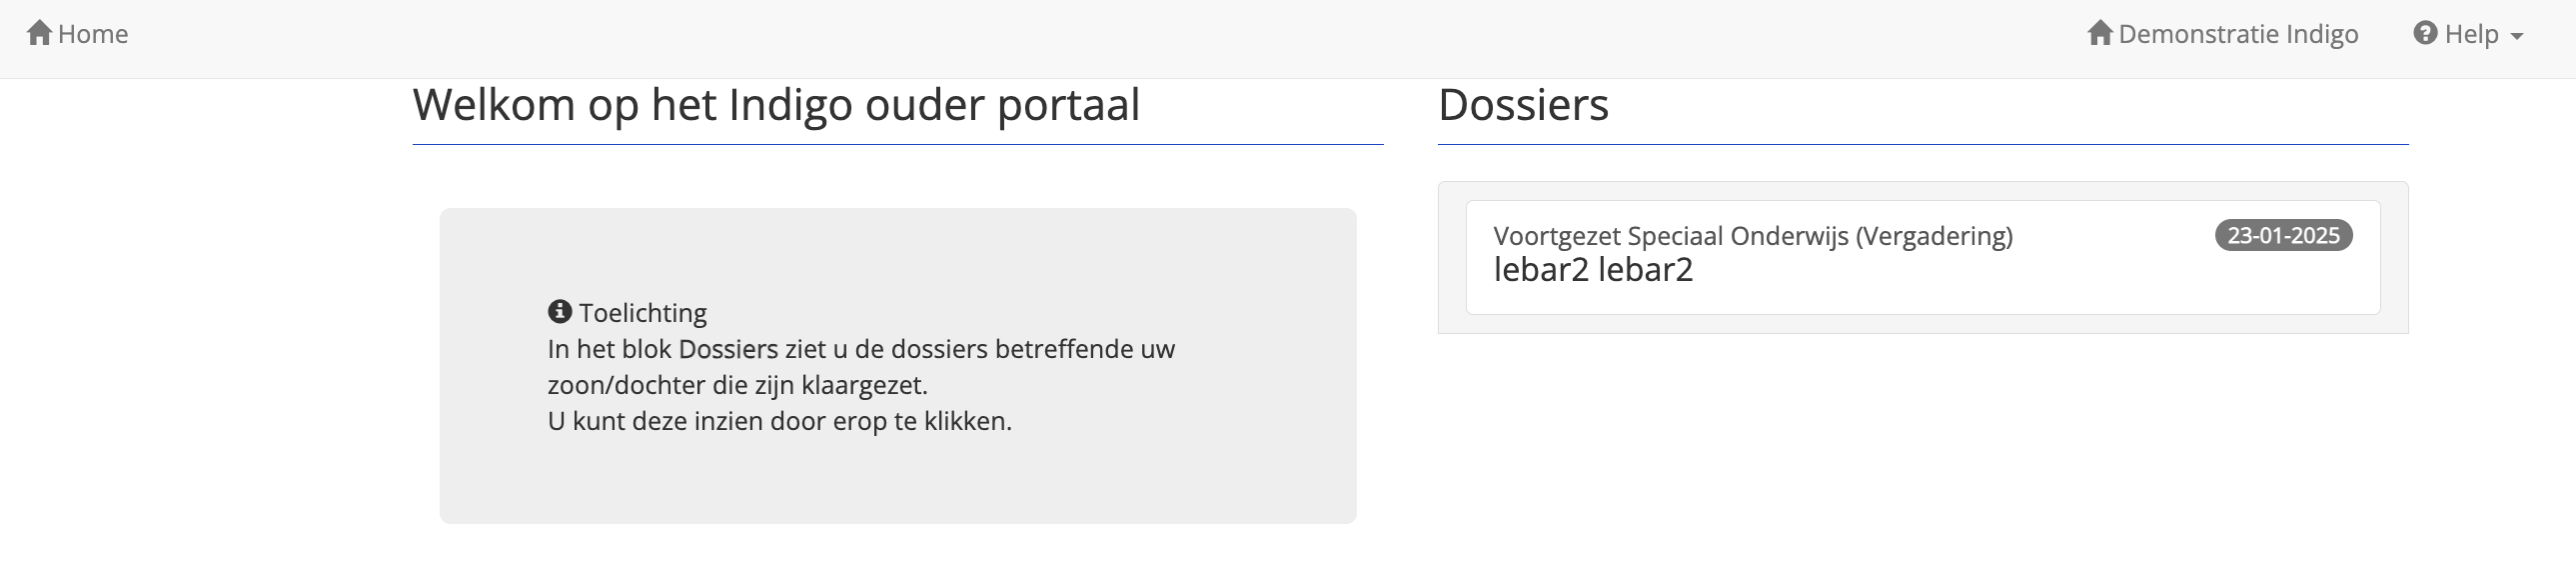The height and width of the screenshot is (566, 2576).
Task: Select the Toelichting label text
Action: [643, 313]
